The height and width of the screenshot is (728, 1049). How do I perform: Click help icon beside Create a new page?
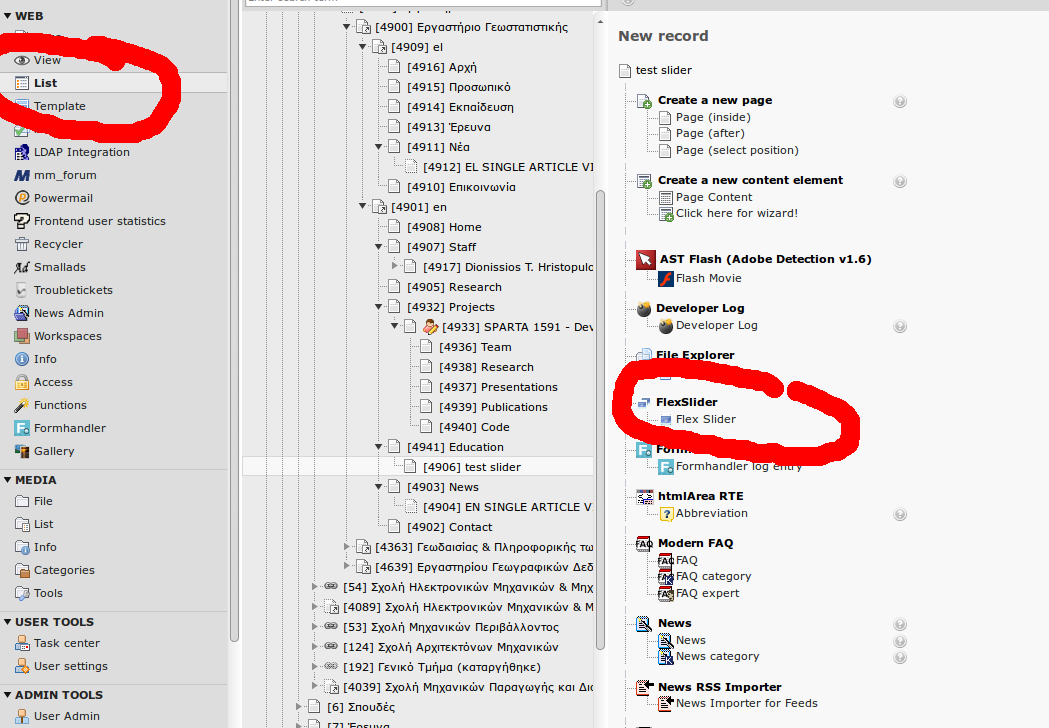(x=900, y=101)
